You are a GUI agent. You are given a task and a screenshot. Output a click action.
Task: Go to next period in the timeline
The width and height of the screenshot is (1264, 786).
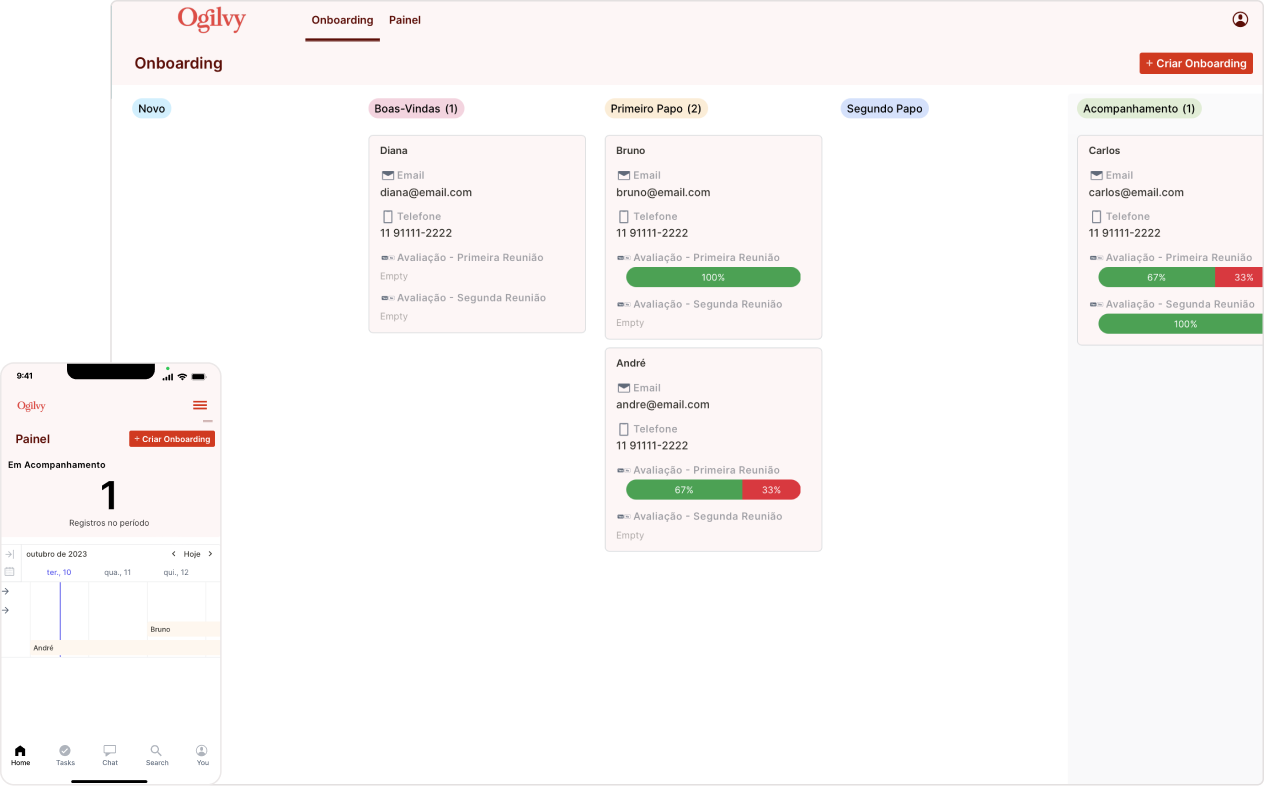(x=210, y=554)
